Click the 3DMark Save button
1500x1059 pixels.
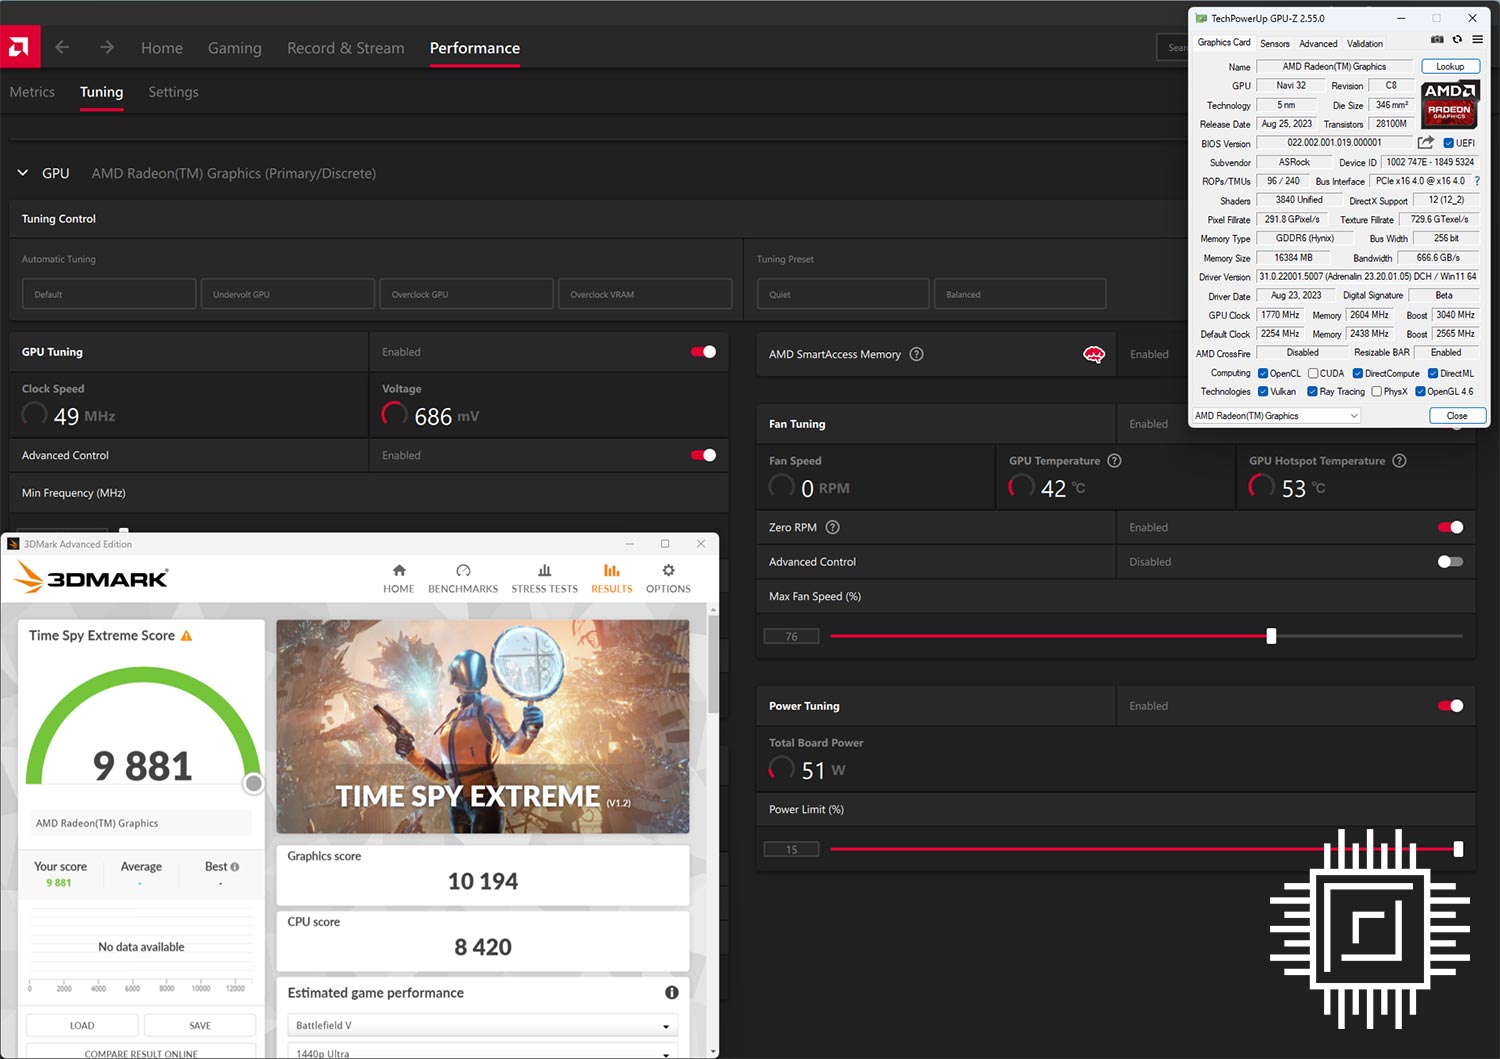pyautogui.click(x=200, y=1025)
